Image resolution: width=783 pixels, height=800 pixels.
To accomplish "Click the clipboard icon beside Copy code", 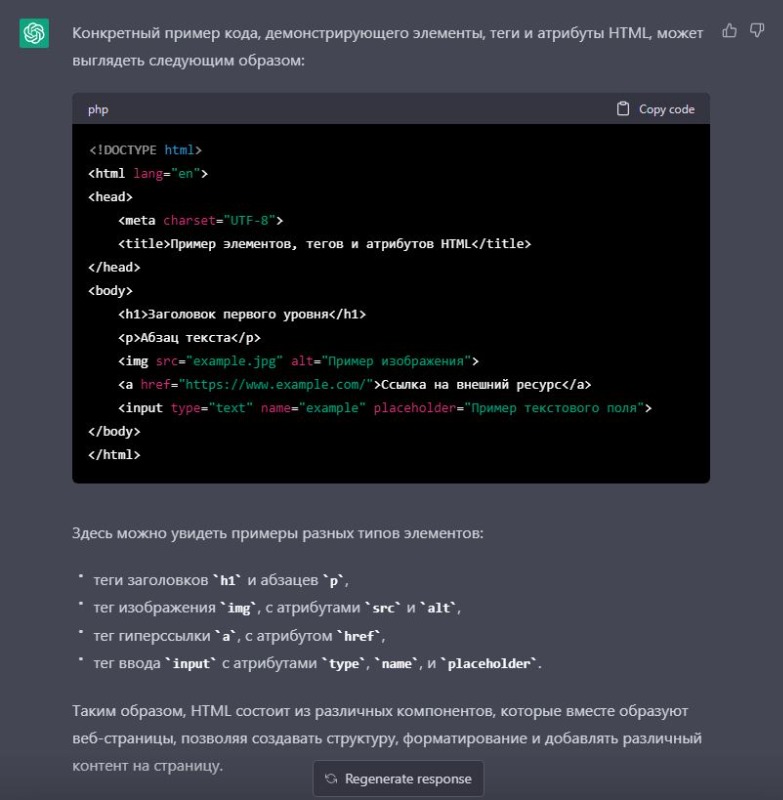I will pyautogui.click(x=623, y=109).
